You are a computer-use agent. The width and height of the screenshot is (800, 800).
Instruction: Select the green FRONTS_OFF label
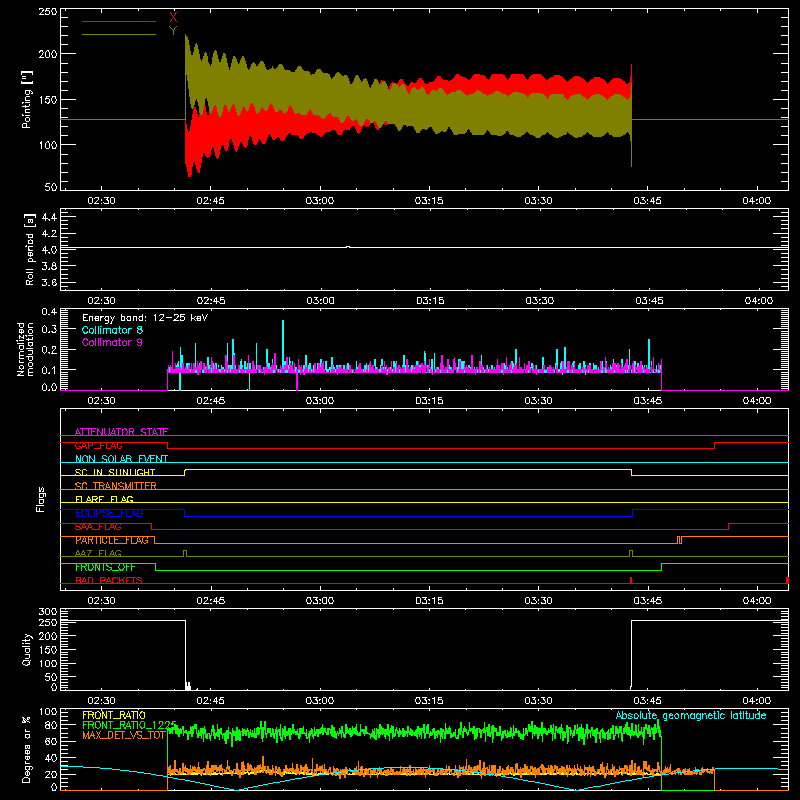coord(105,567)
